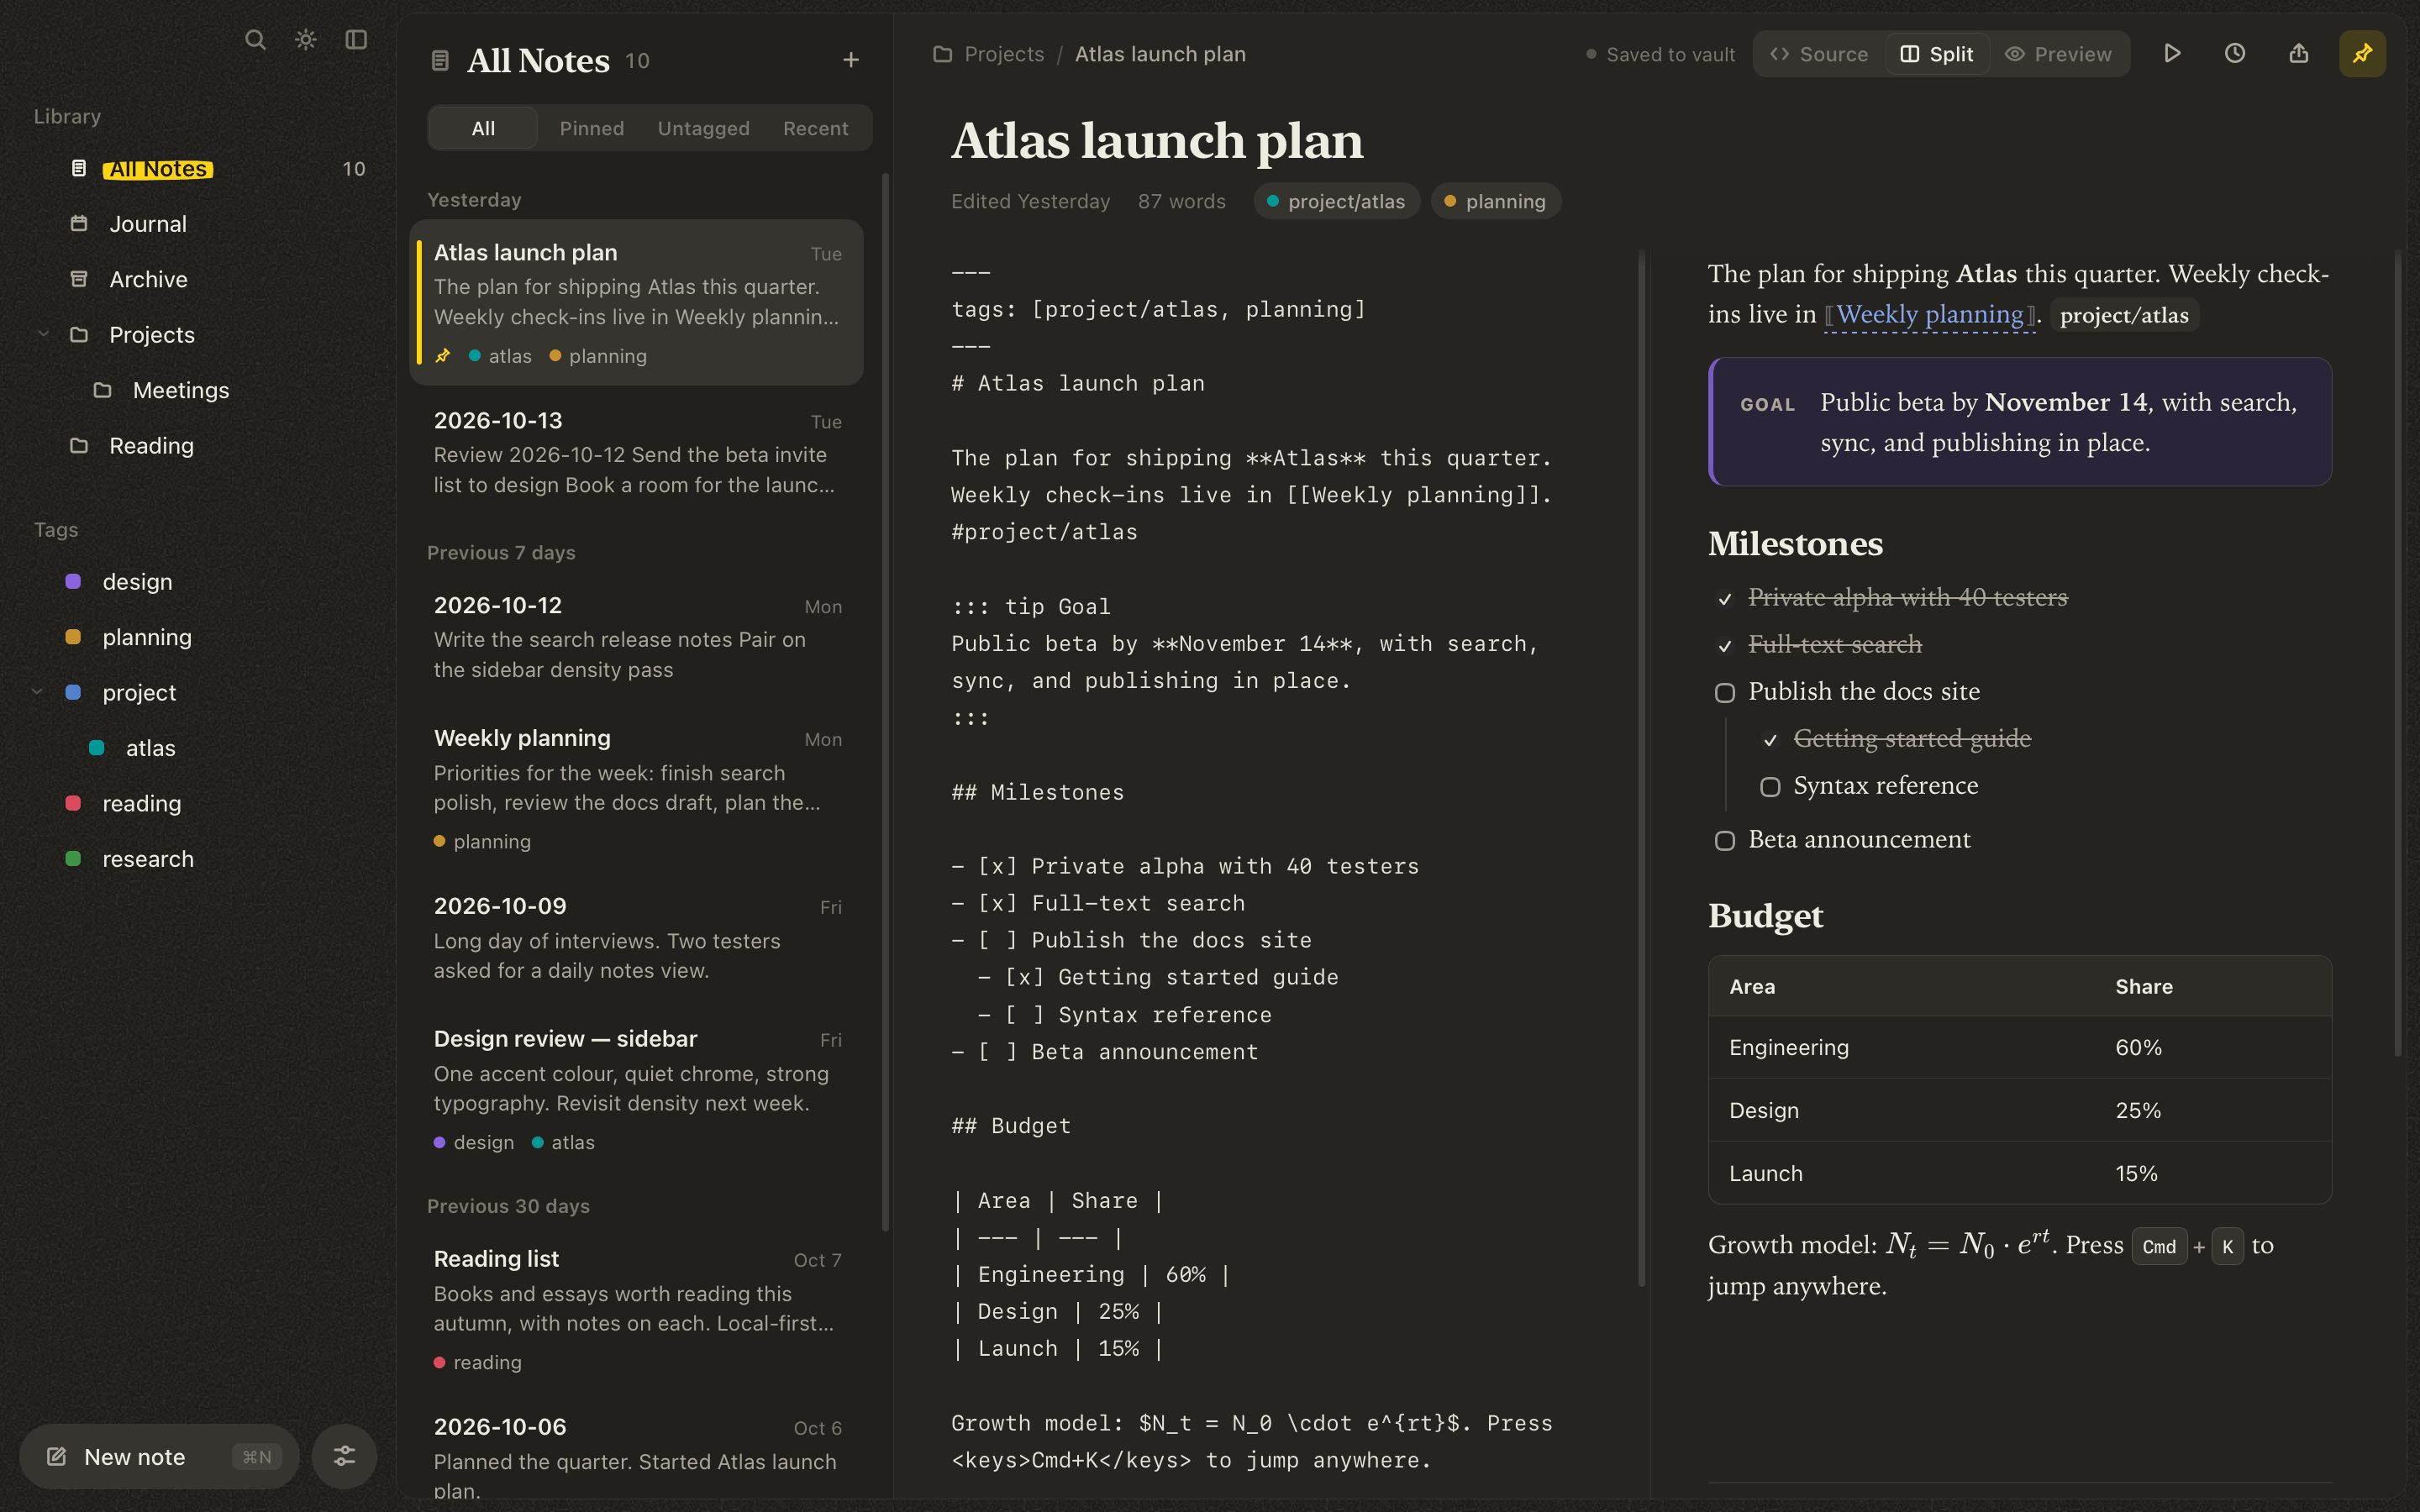Collapse the project tag chevron

tap(37, 692)
